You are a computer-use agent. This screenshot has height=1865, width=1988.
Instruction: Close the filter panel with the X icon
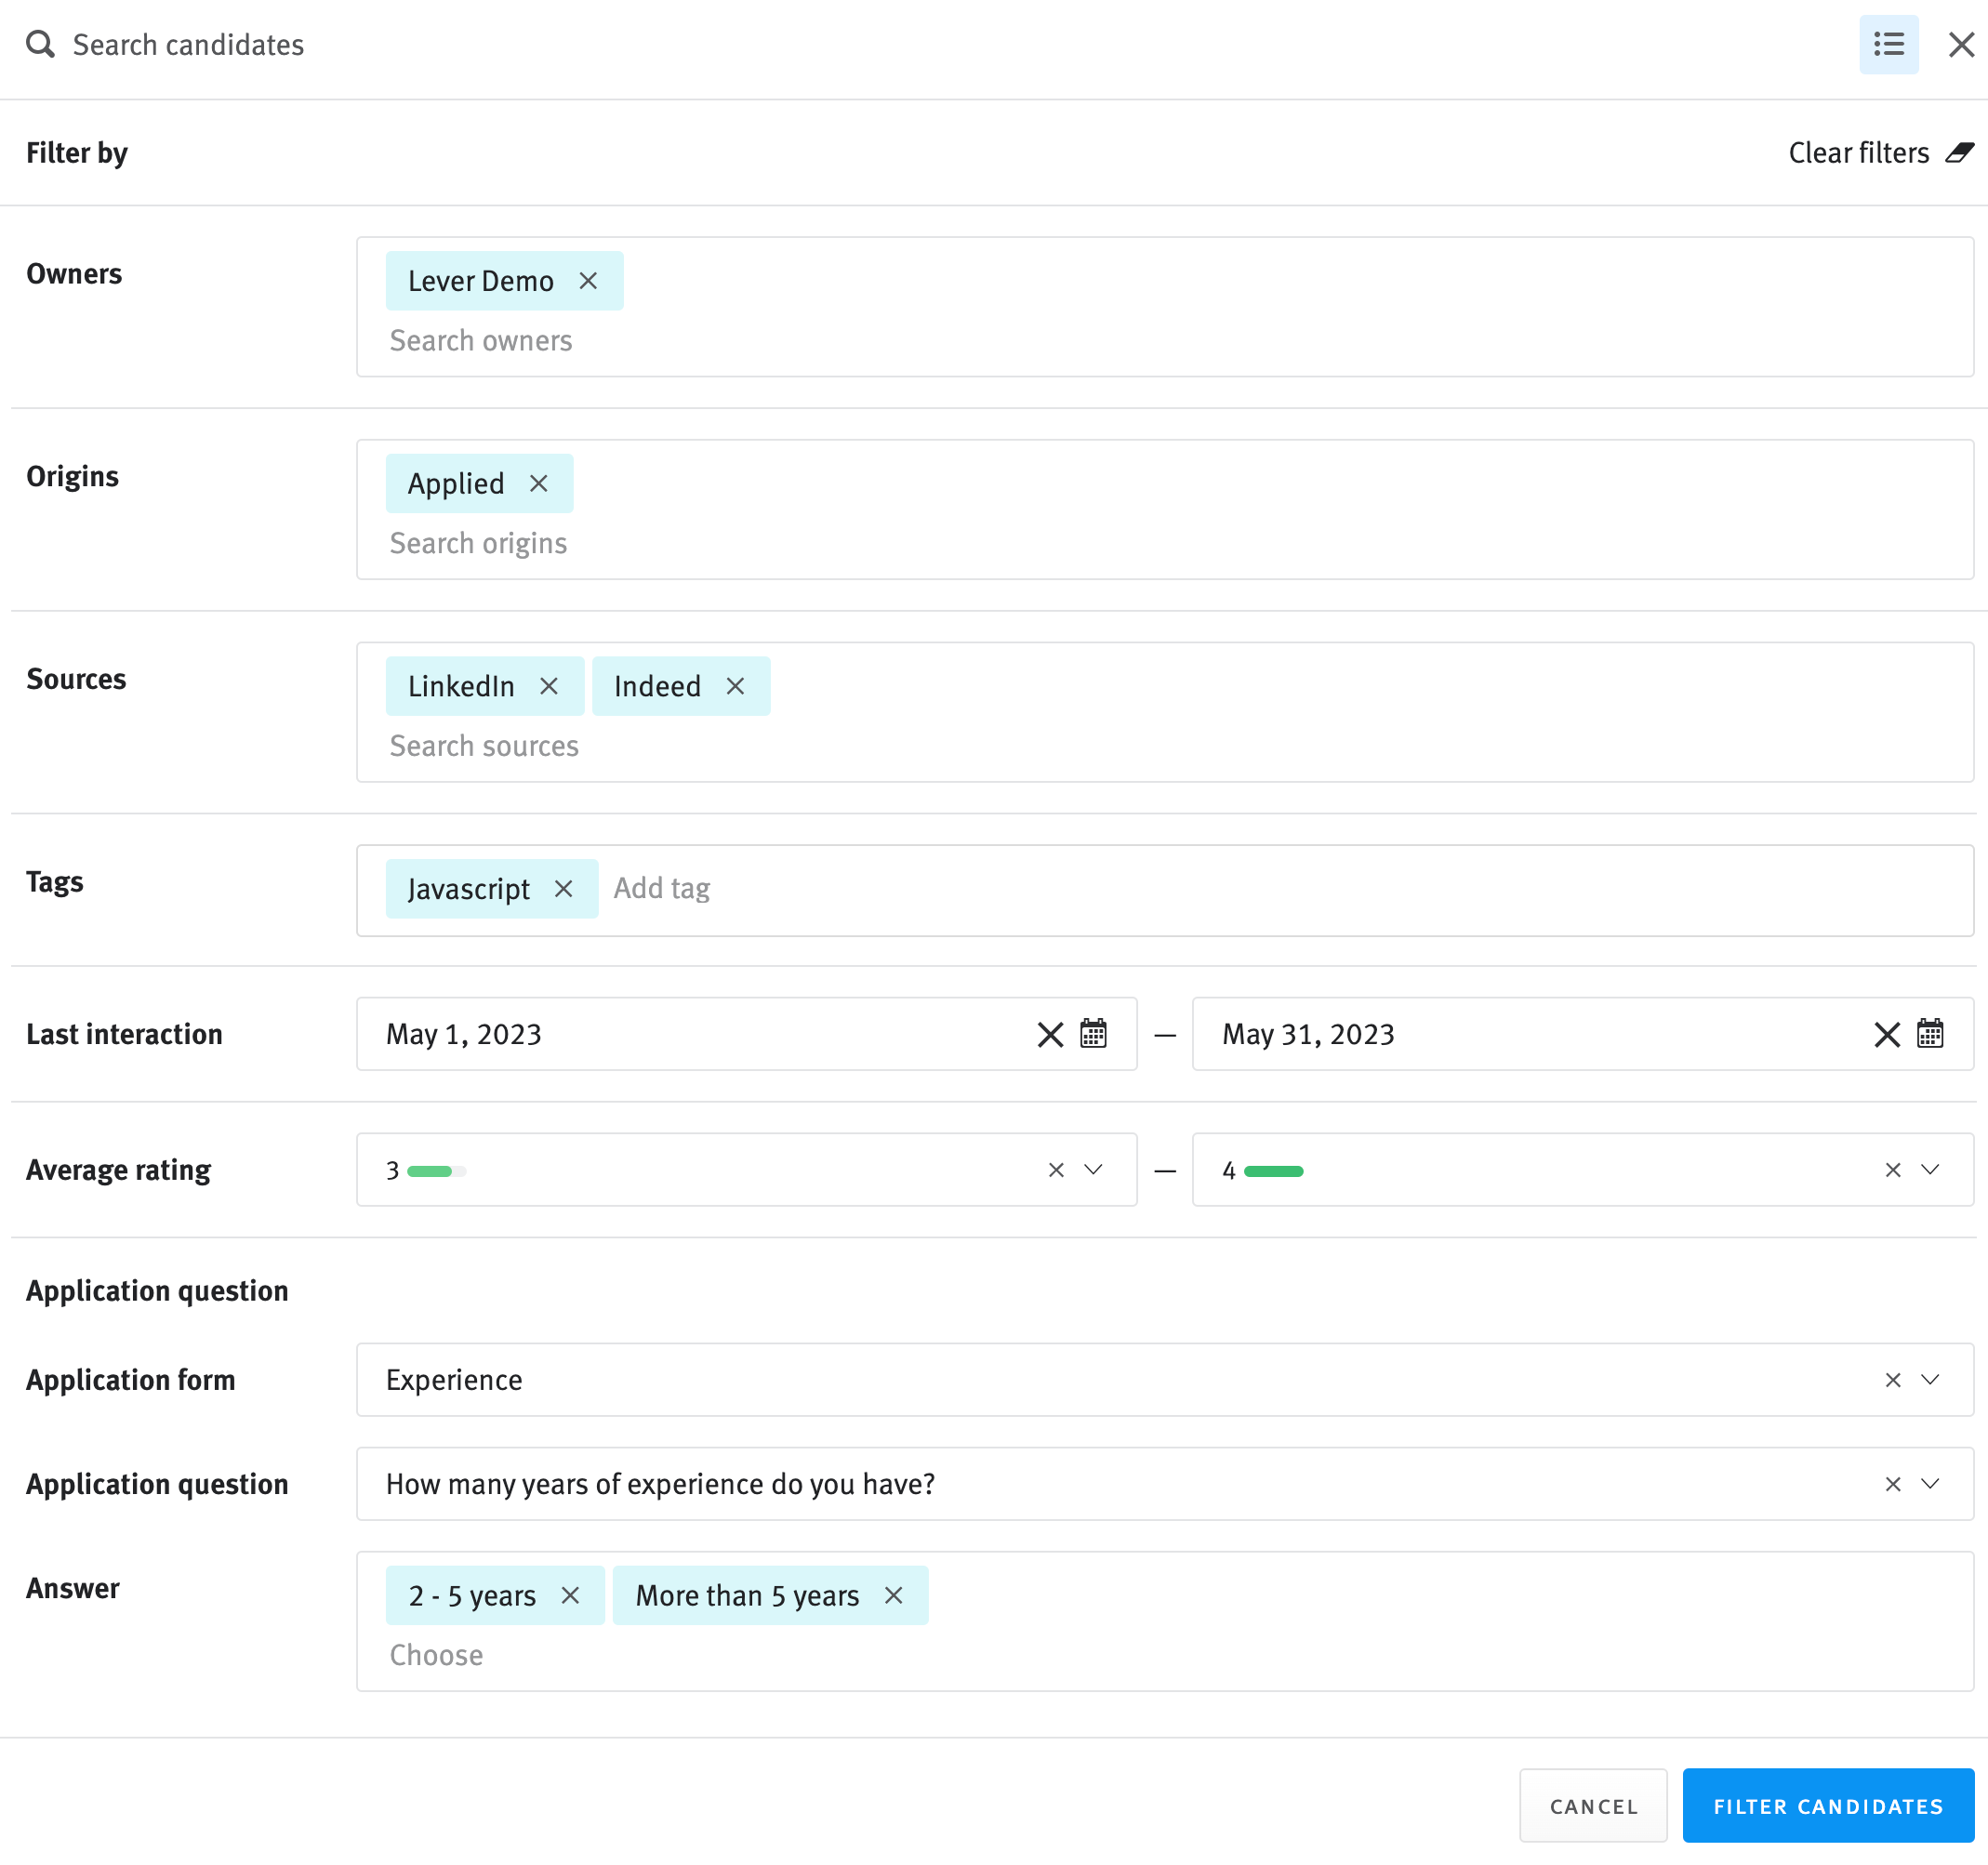(1959, 44)
